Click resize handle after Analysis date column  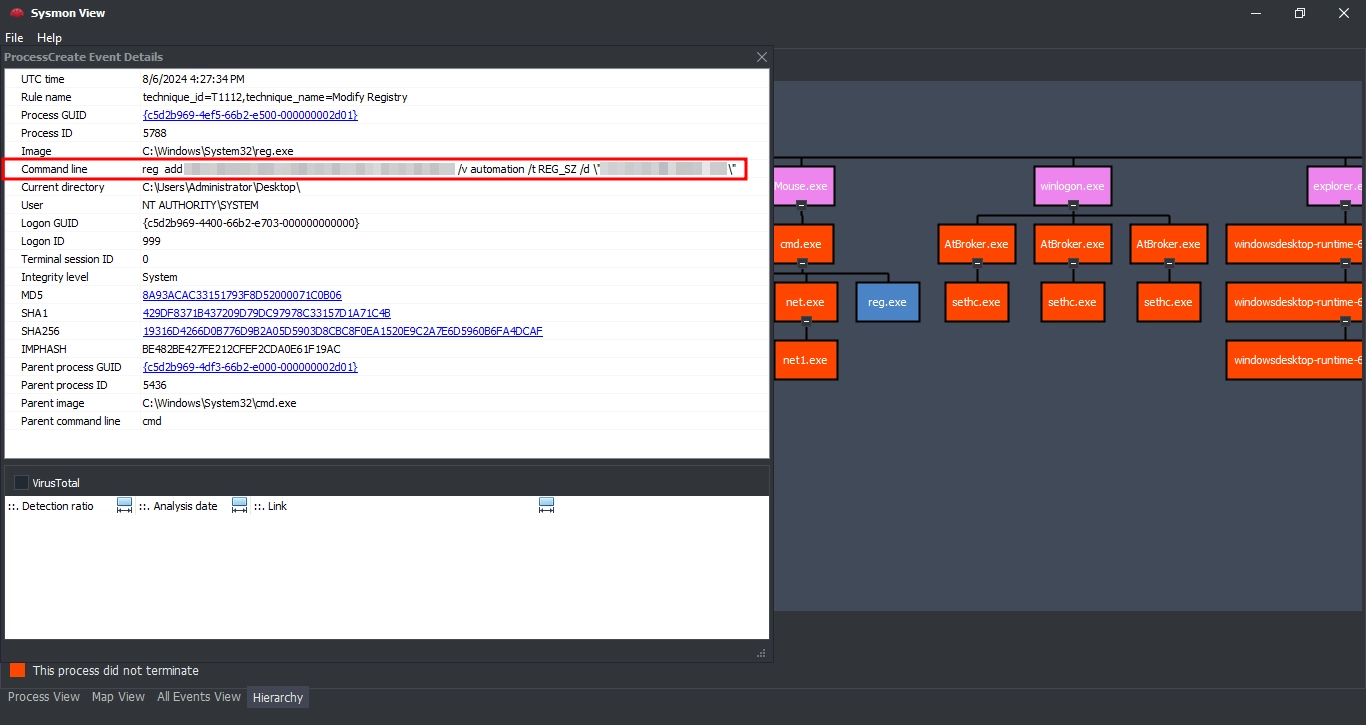239,506
